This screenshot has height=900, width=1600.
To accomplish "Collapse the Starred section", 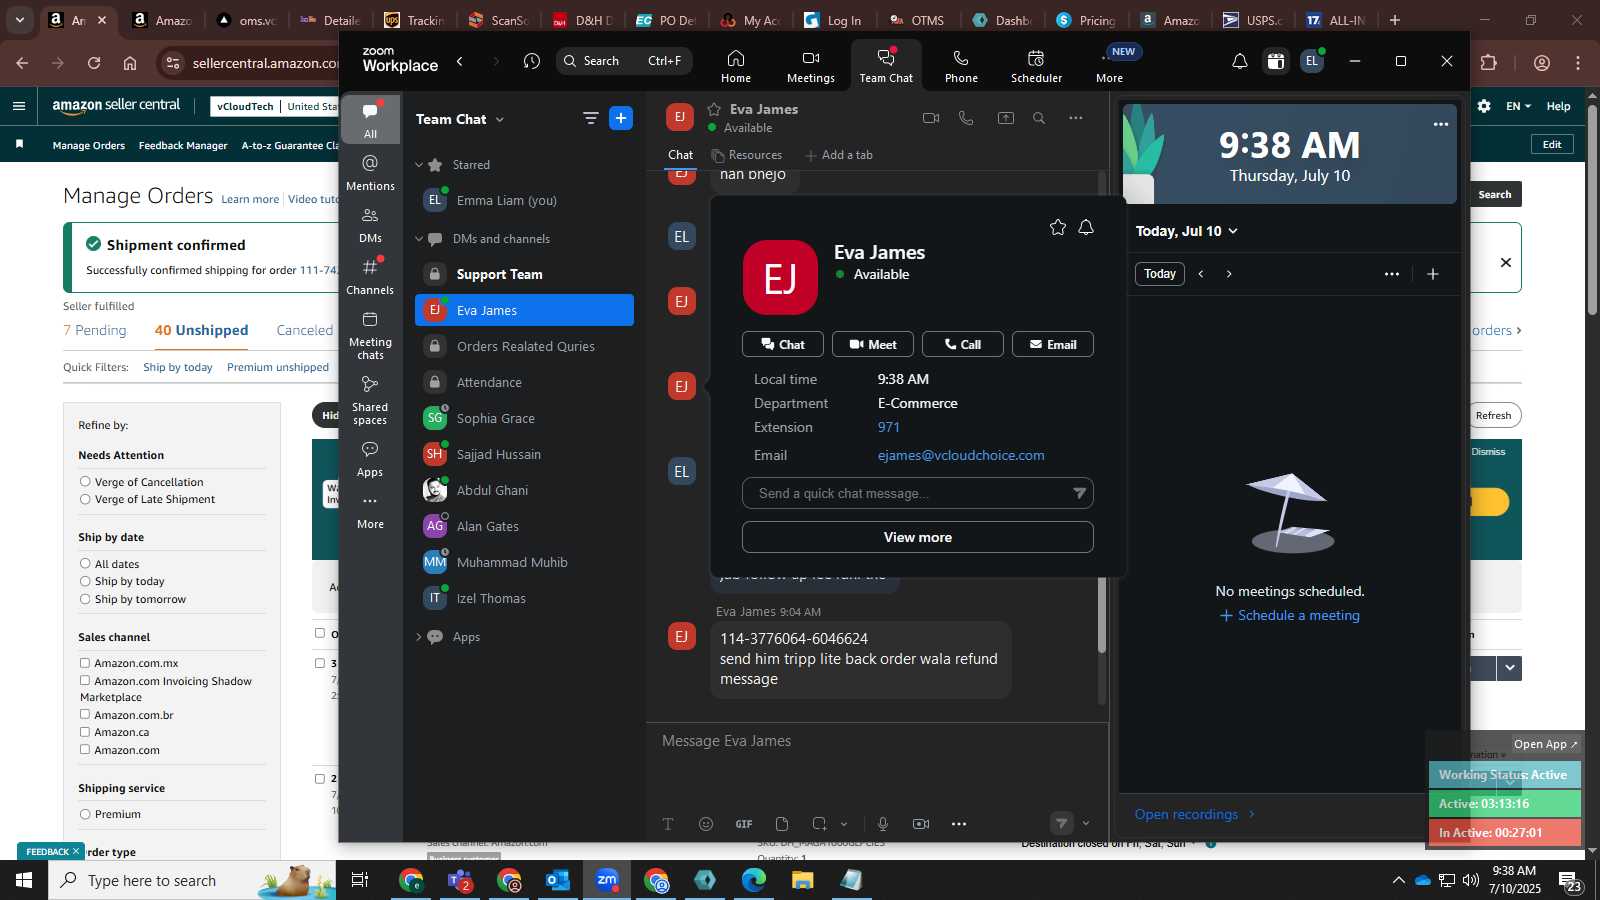I will 419,165.
